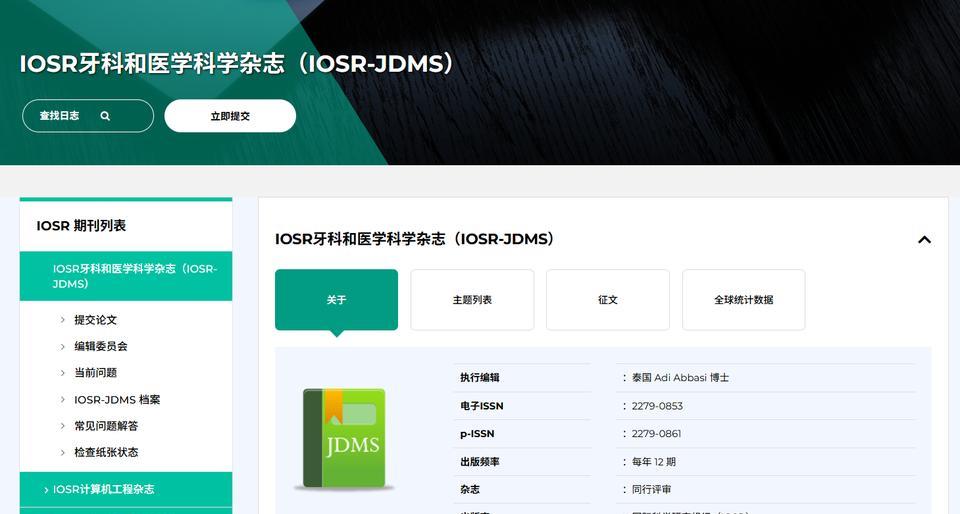Click the 立即提交 button

click(230, 116)
